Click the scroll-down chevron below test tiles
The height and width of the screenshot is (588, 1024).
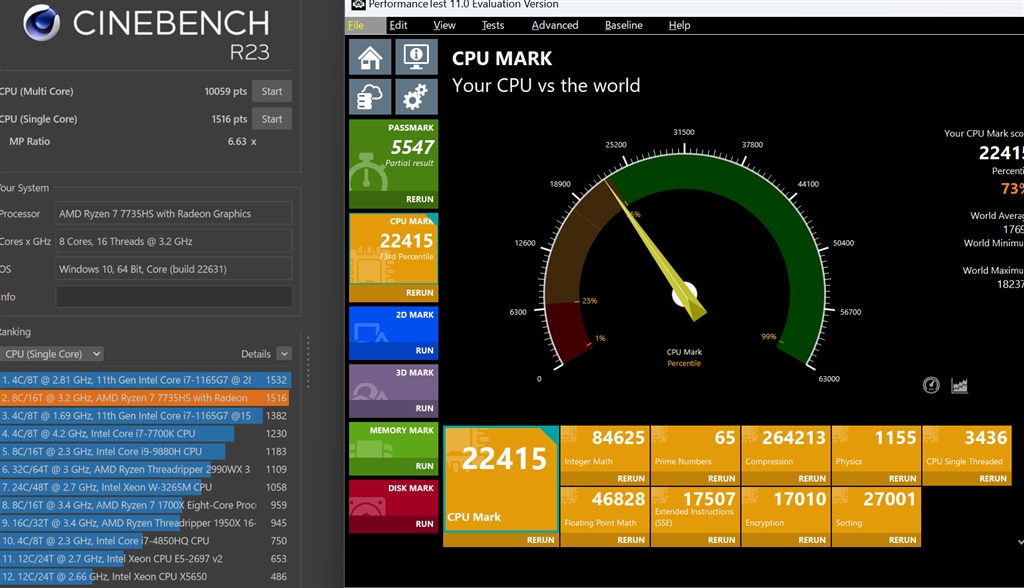pyautogui.click(x=1020, y=542)
